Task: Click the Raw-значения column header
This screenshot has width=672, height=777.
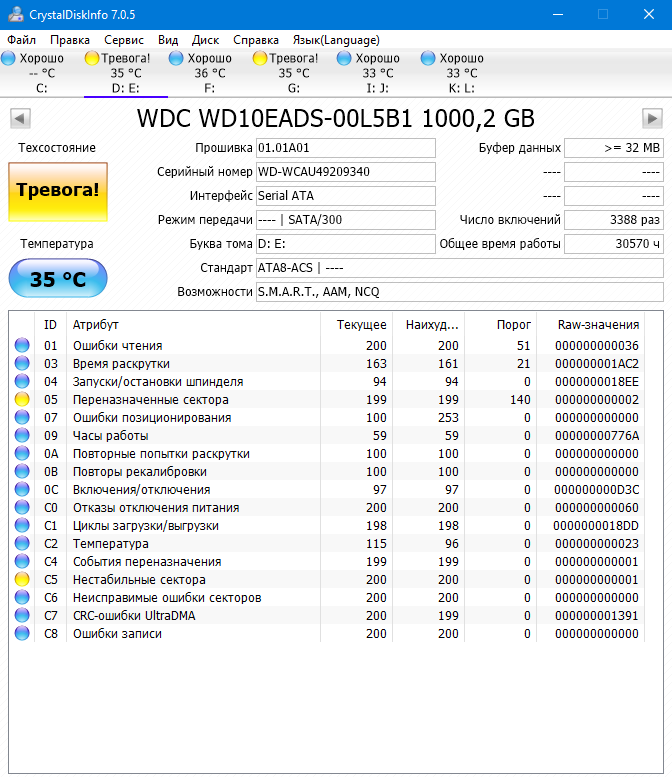Action: 591,325
